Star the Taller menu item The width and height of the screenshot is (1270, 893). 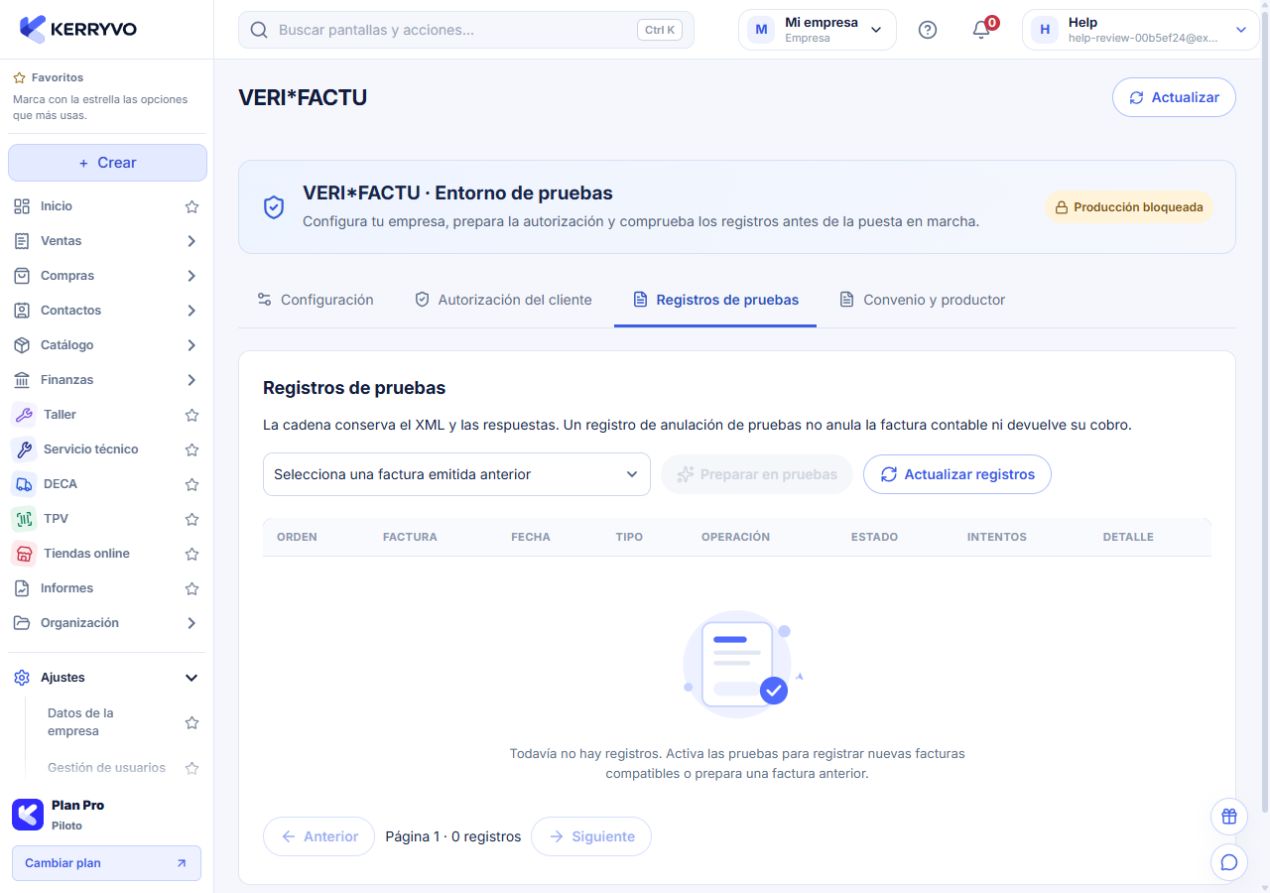pyautogui.click(x=192, y=415)
